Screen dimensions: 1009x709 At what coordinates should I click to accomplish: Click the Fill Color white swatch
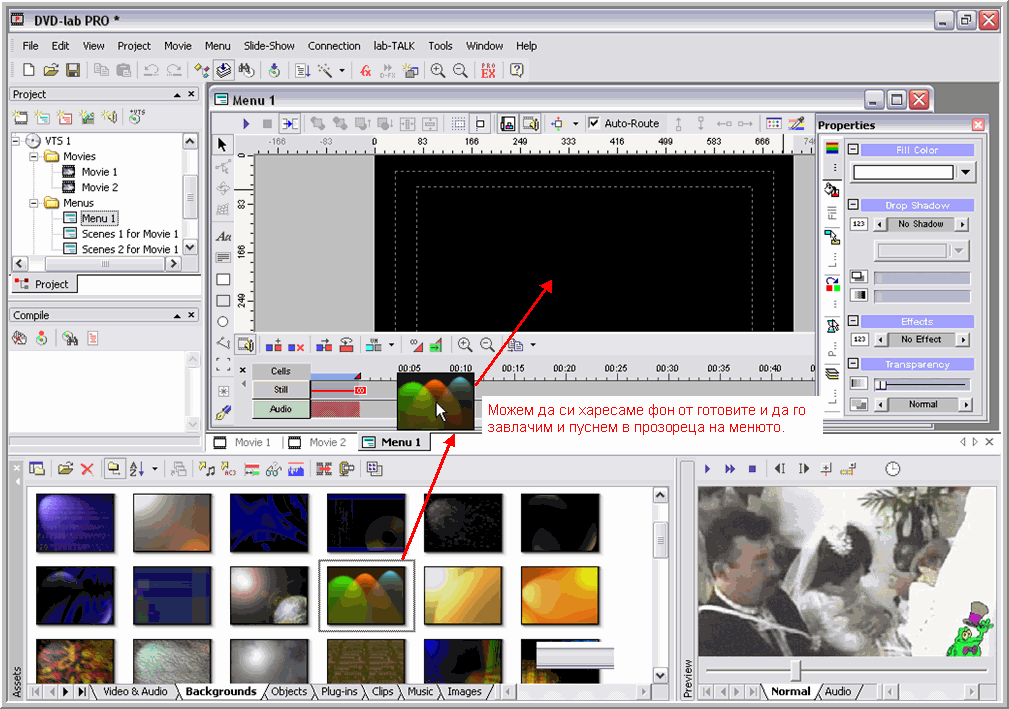point(903,172)
